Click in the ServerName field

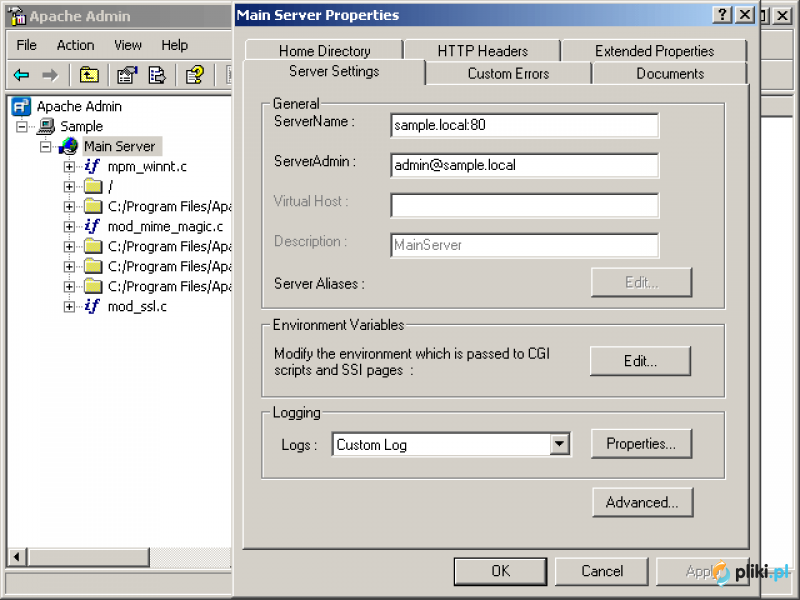coord(524,126)
